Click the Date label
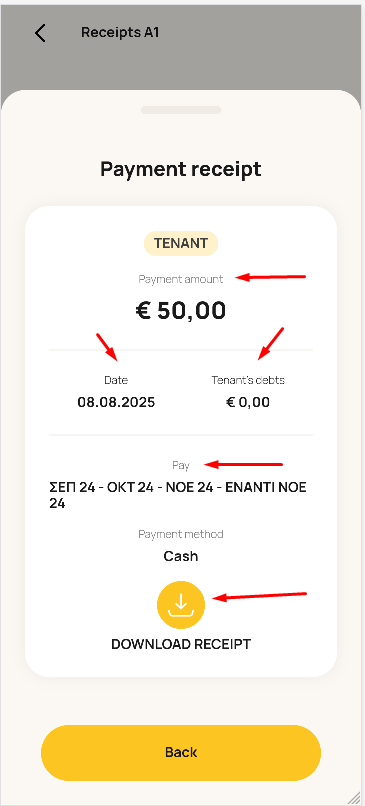 click(x=116, y=380)
